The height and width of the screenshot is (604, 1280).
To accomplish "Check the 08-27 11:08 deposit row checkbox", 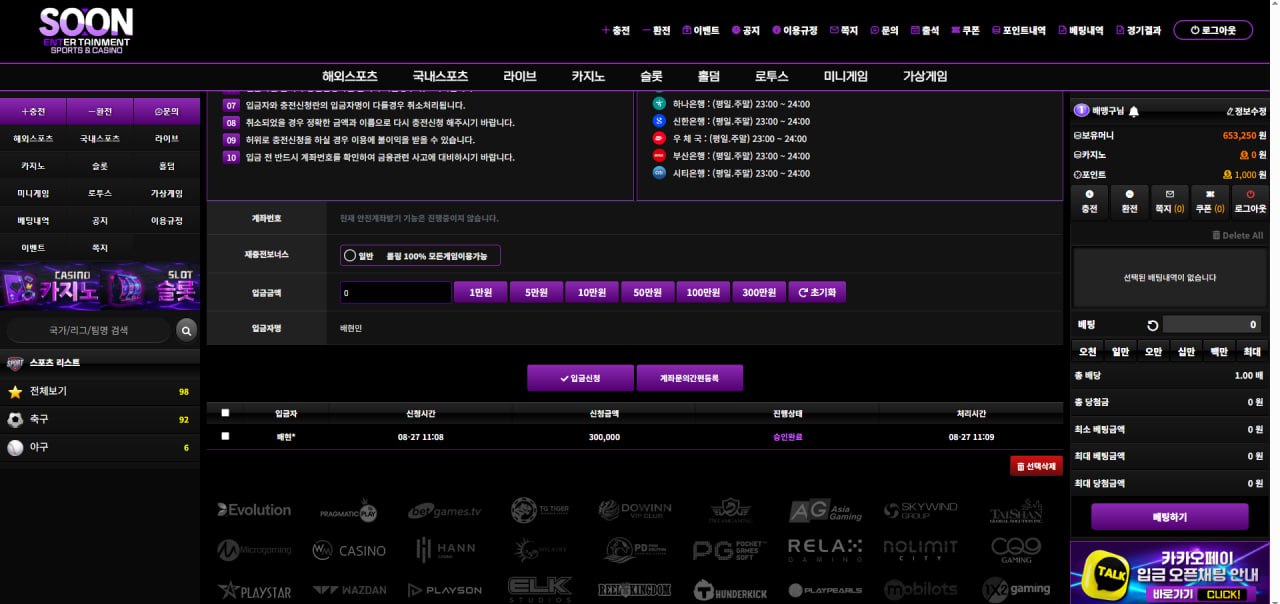I will pos(225,436).
